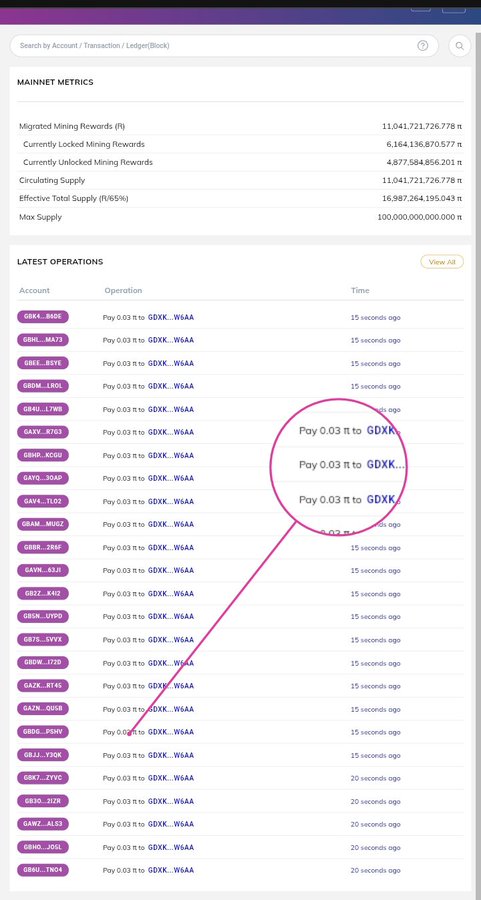Image resolution: width=481 pixels, height=900 pixels.
Task: Open GDXK...W6AA recipient in GBJJ...Y3QK row
Action: pos(170,755)
